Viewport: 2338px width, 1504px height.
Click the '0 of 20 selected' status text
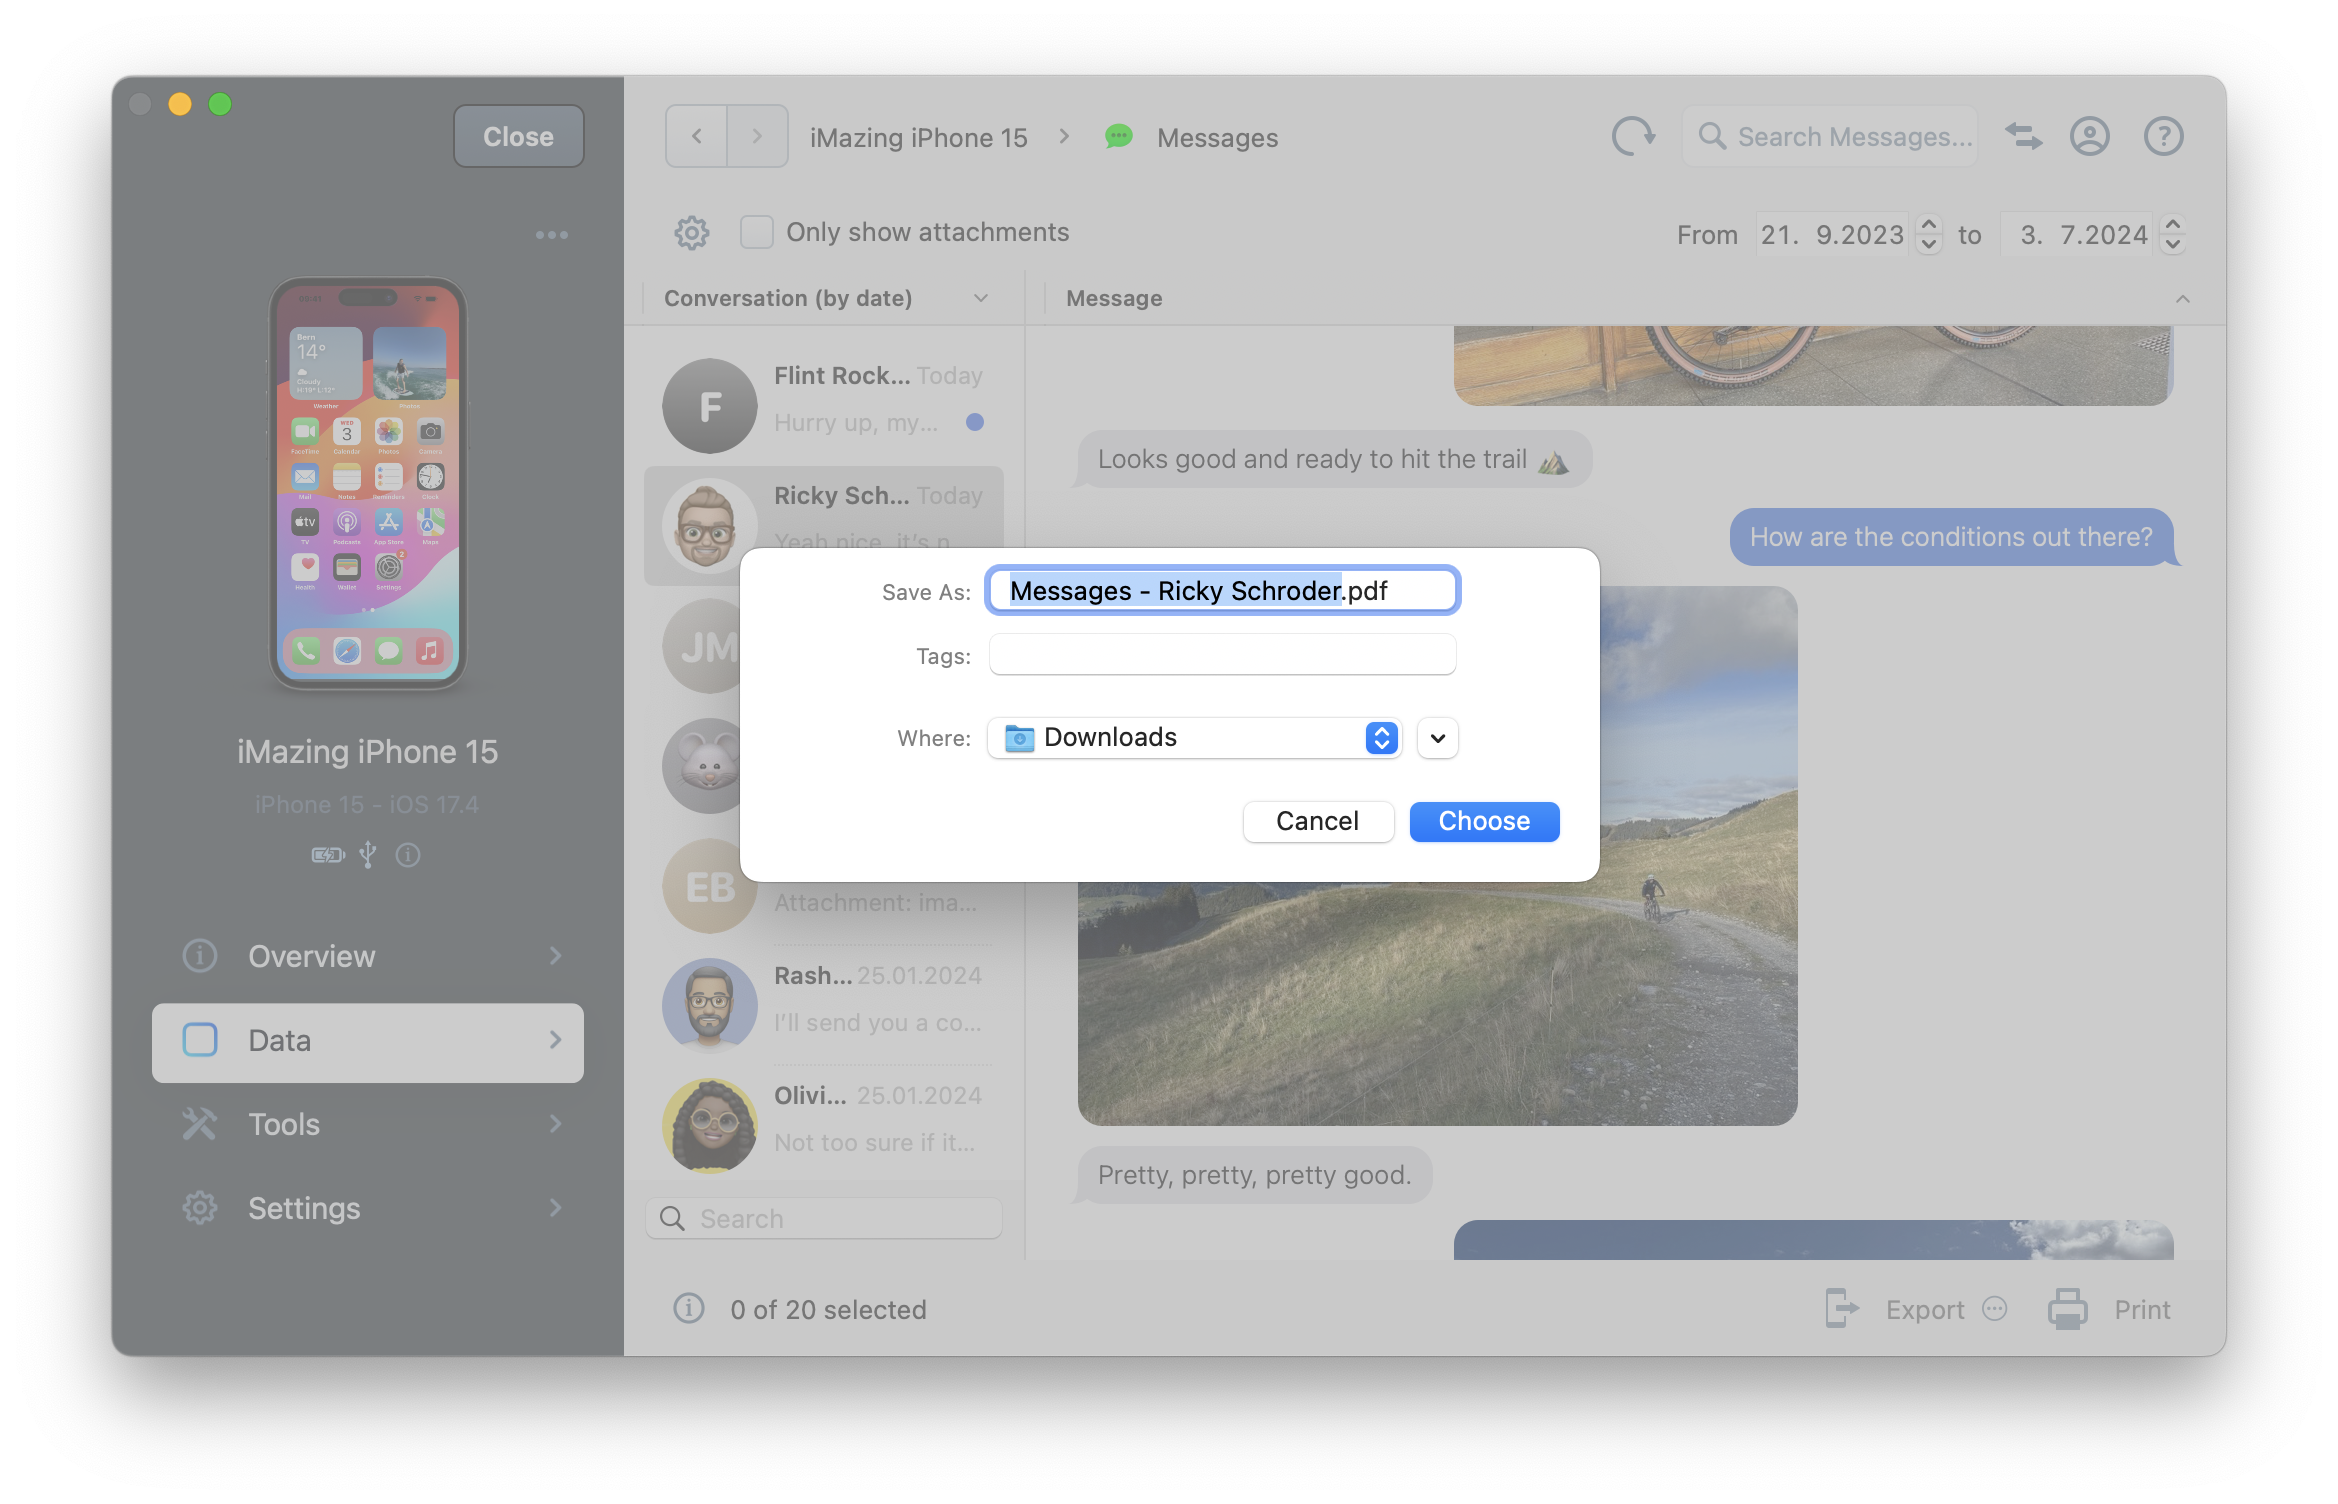click(828, 1309)
